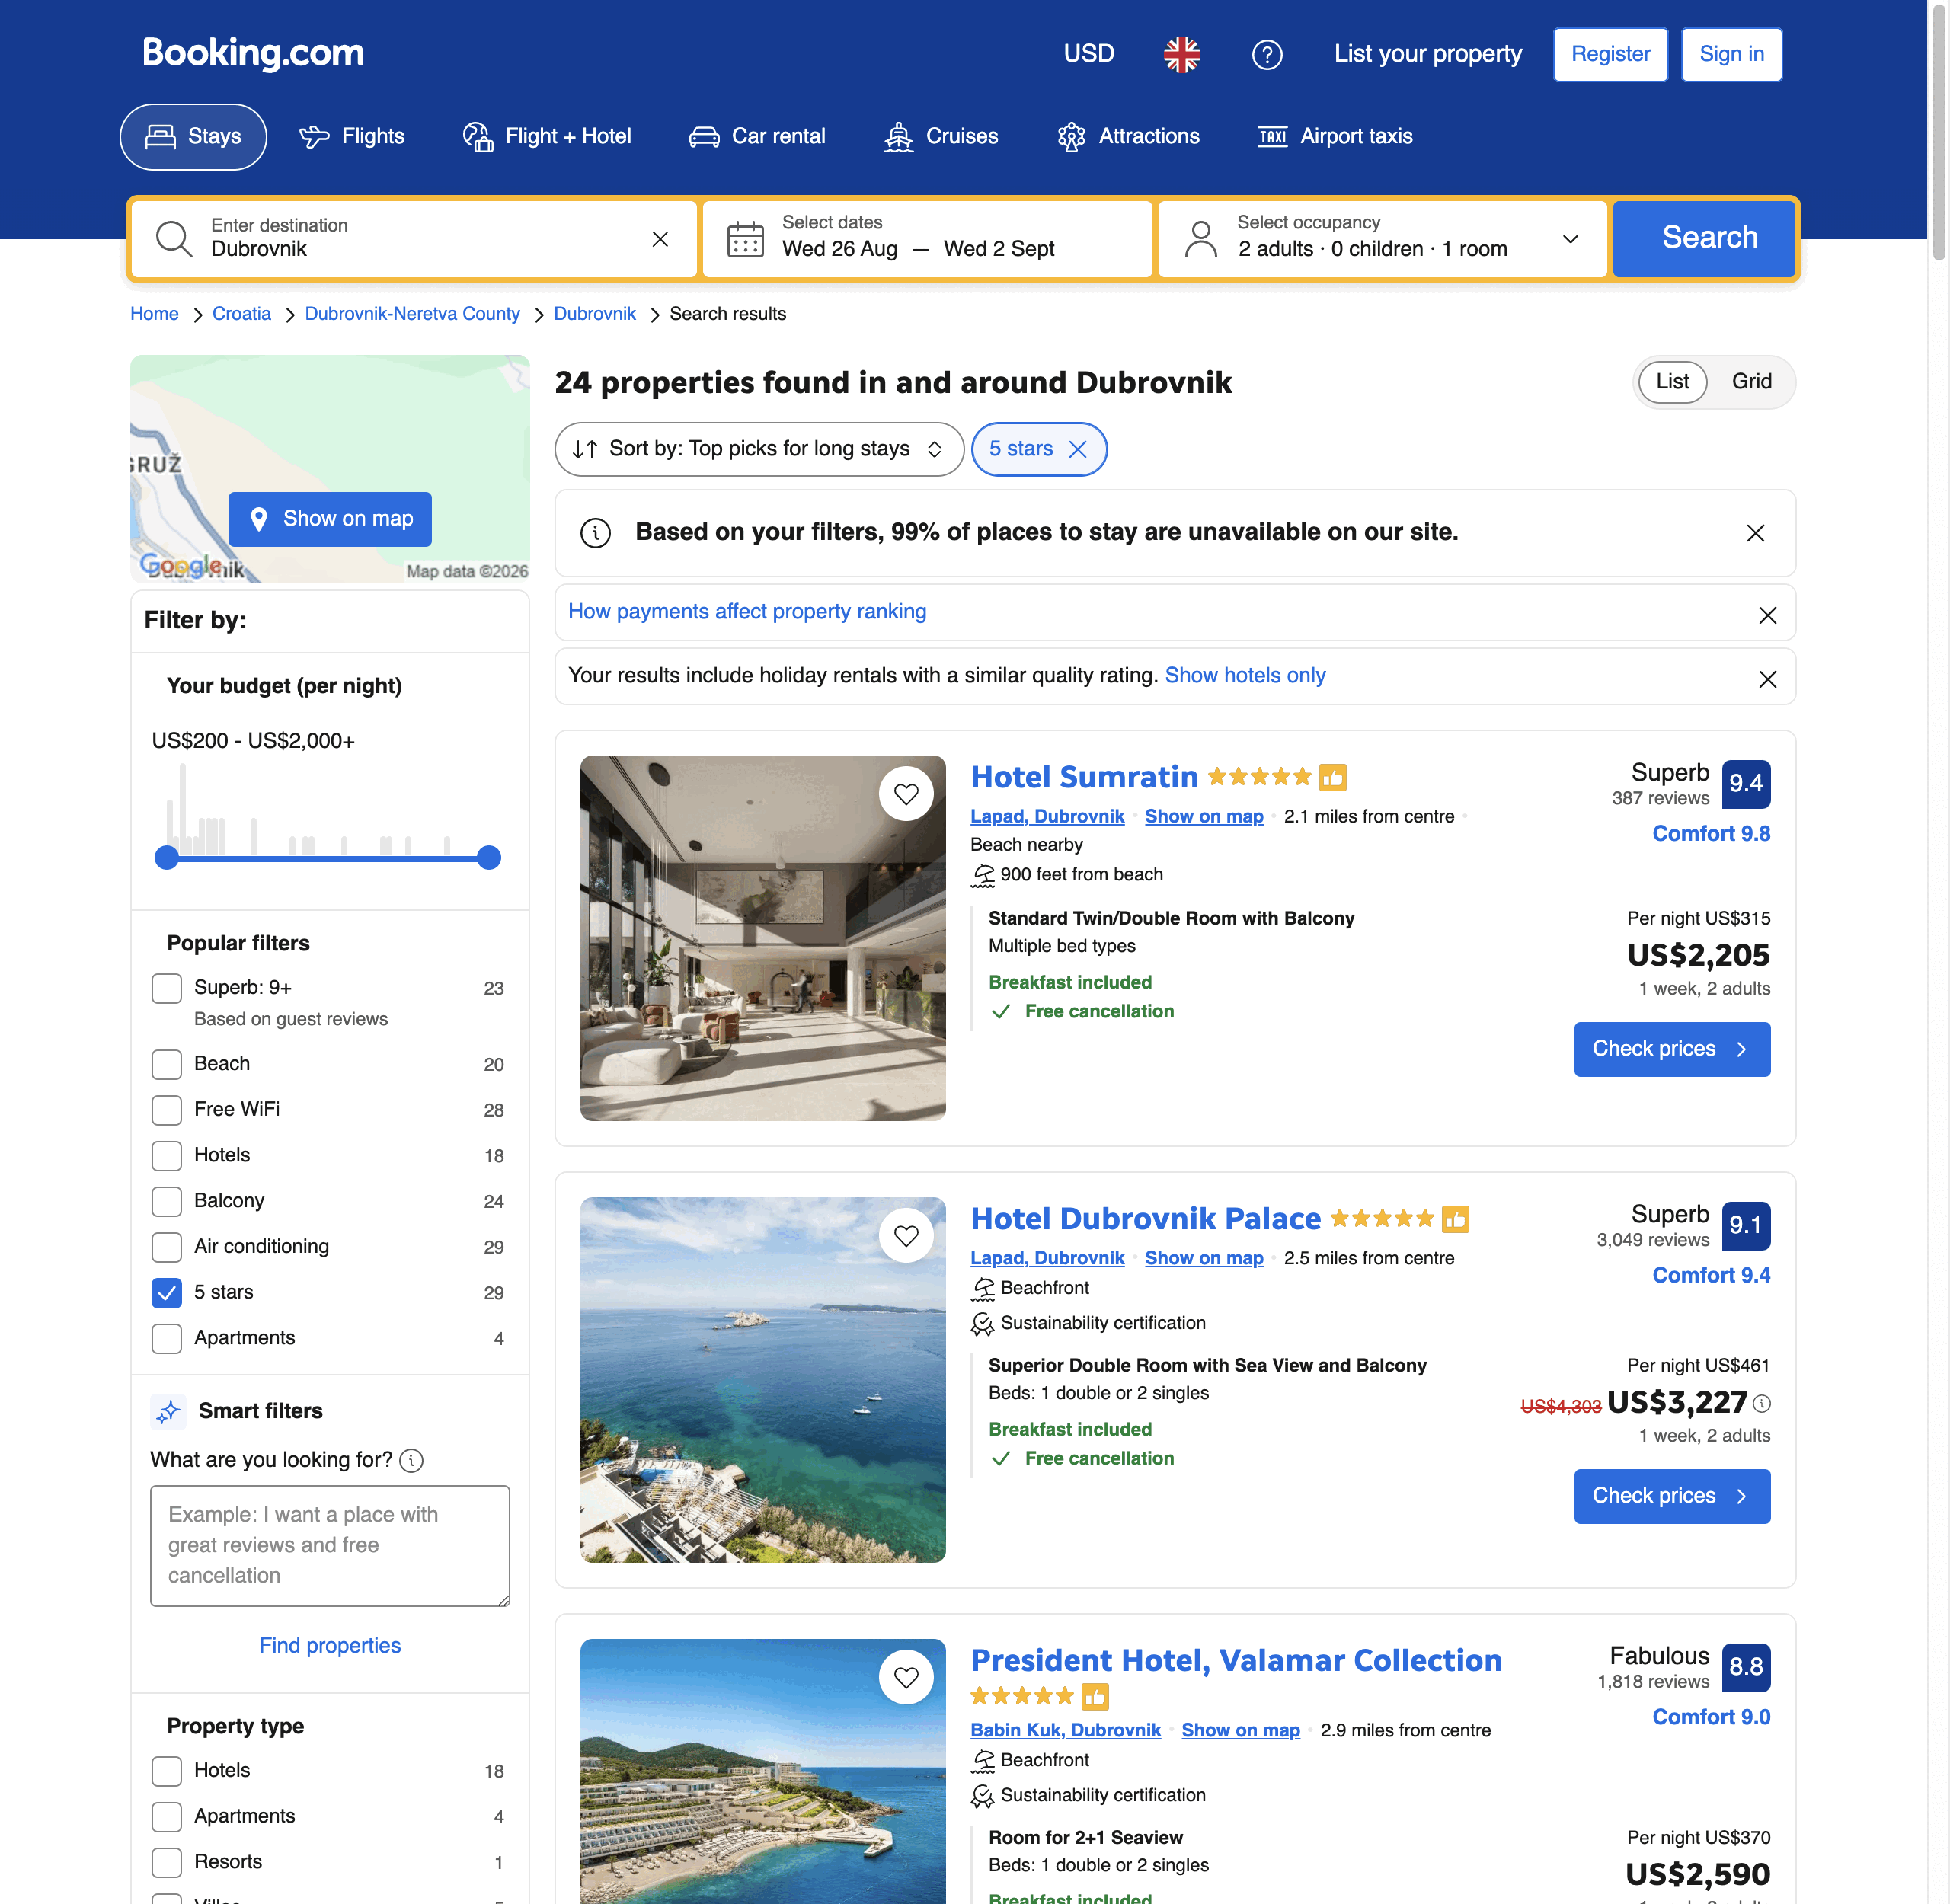Click the Sign in button
Viewport: 1950px width, 1904px height.
[1731, 54]
